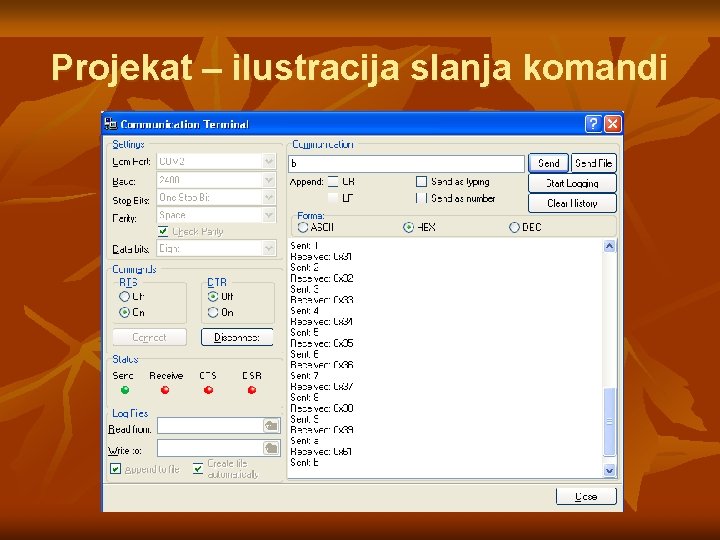Open the Stop Bits dropdown

click(269, 197)
